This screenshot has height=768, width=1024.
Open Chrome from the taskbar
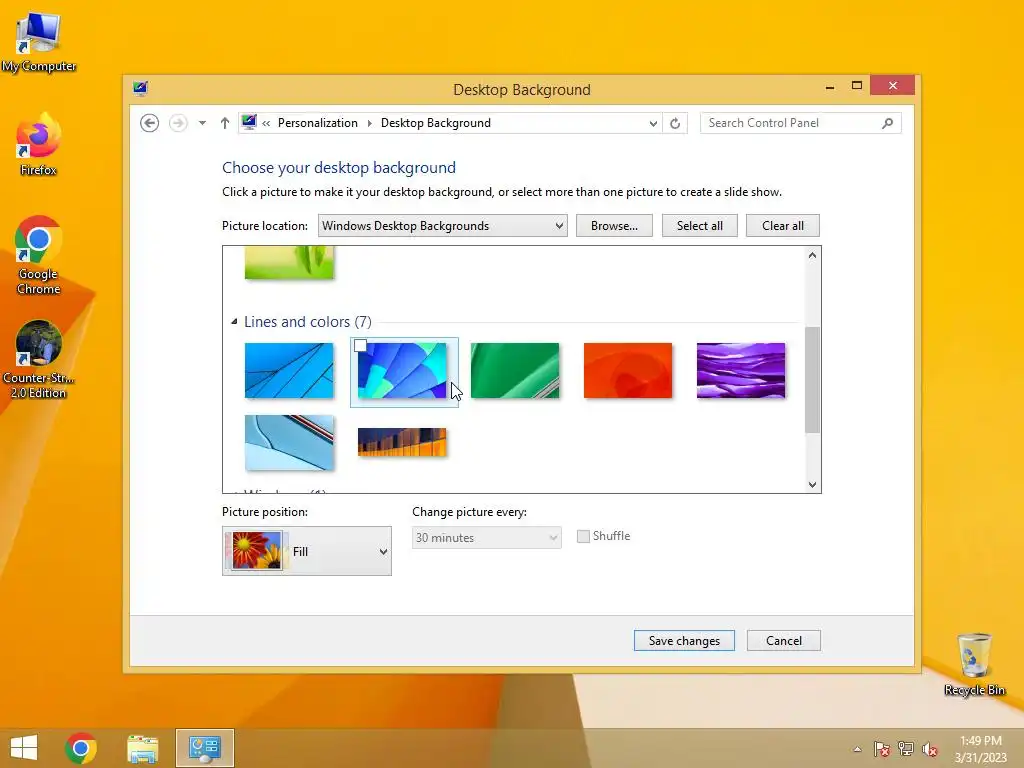tap(81, 748)
